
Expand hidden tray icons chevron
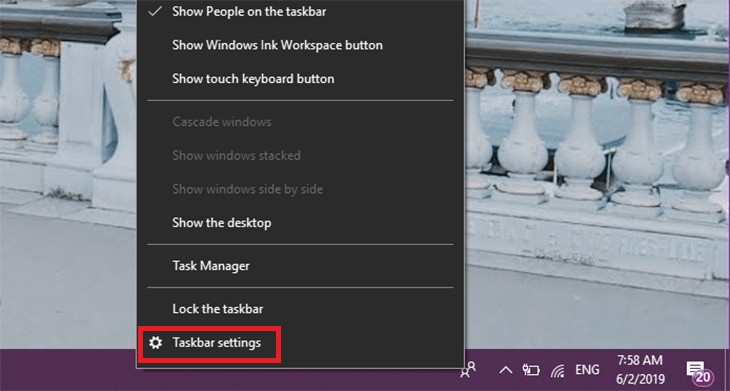[506, 370]
